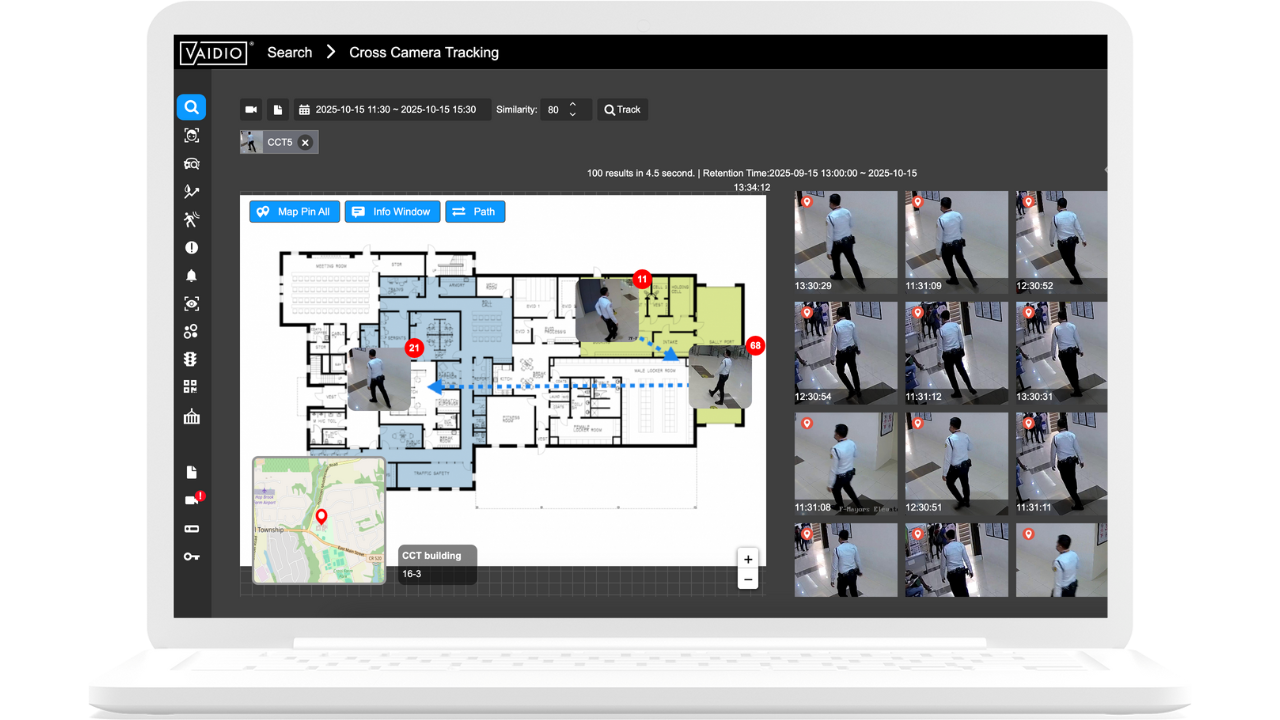Click camera icon with red alert badge
Viewport: 1280px width, 720px height.
pyautogui.click(x=193, y=500)
